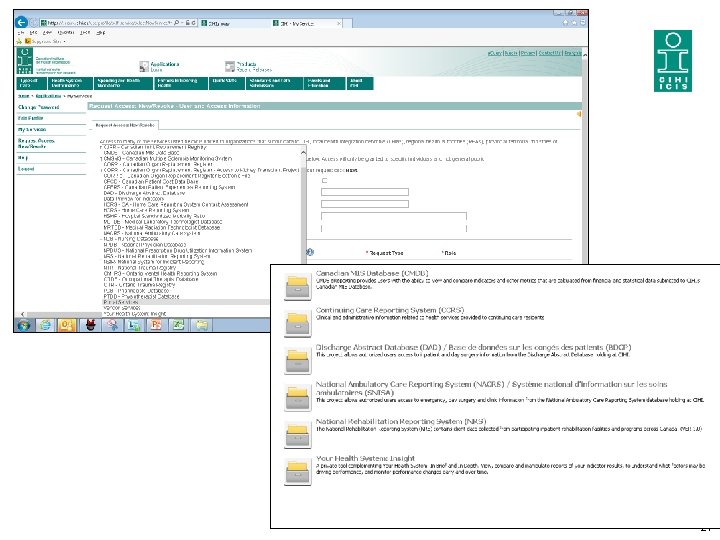This screenshot has height=540, width=720.
Task: Open Continuing Care Reporting System folder icon
Action: 298,323
